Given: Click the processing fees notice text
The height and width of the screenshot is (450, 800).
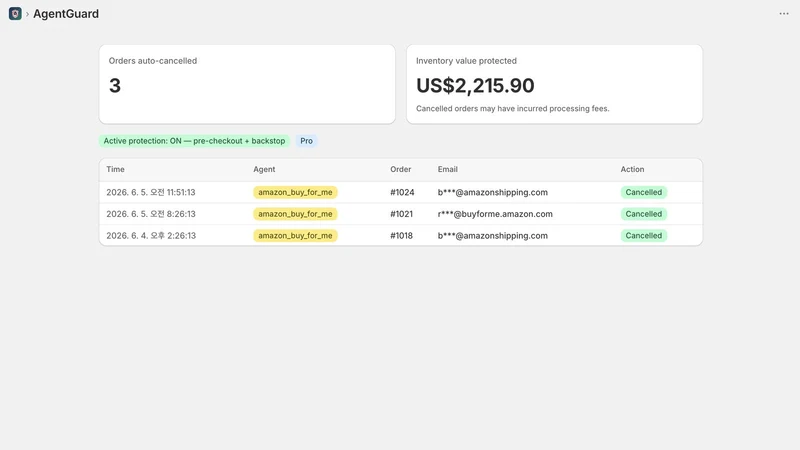Looking at the screenshot, I should 513,109.
